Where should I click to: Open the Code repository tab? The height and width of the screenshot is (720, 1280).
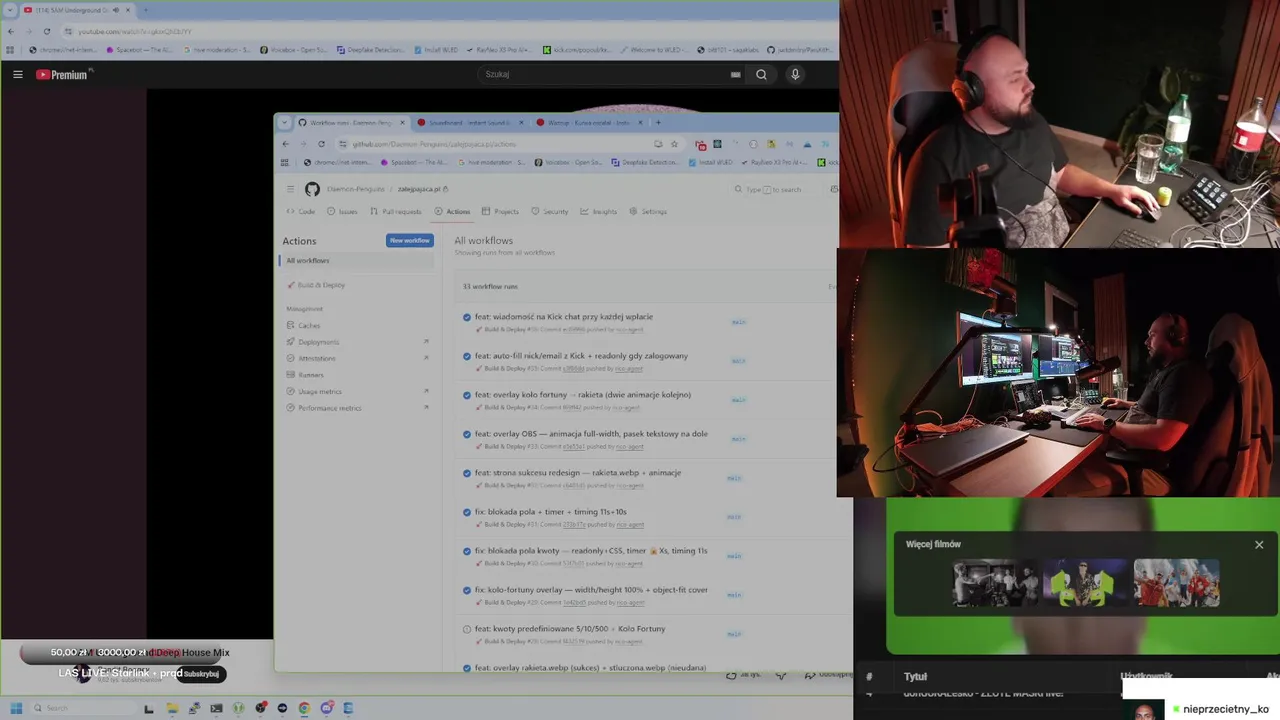point(301,212)
